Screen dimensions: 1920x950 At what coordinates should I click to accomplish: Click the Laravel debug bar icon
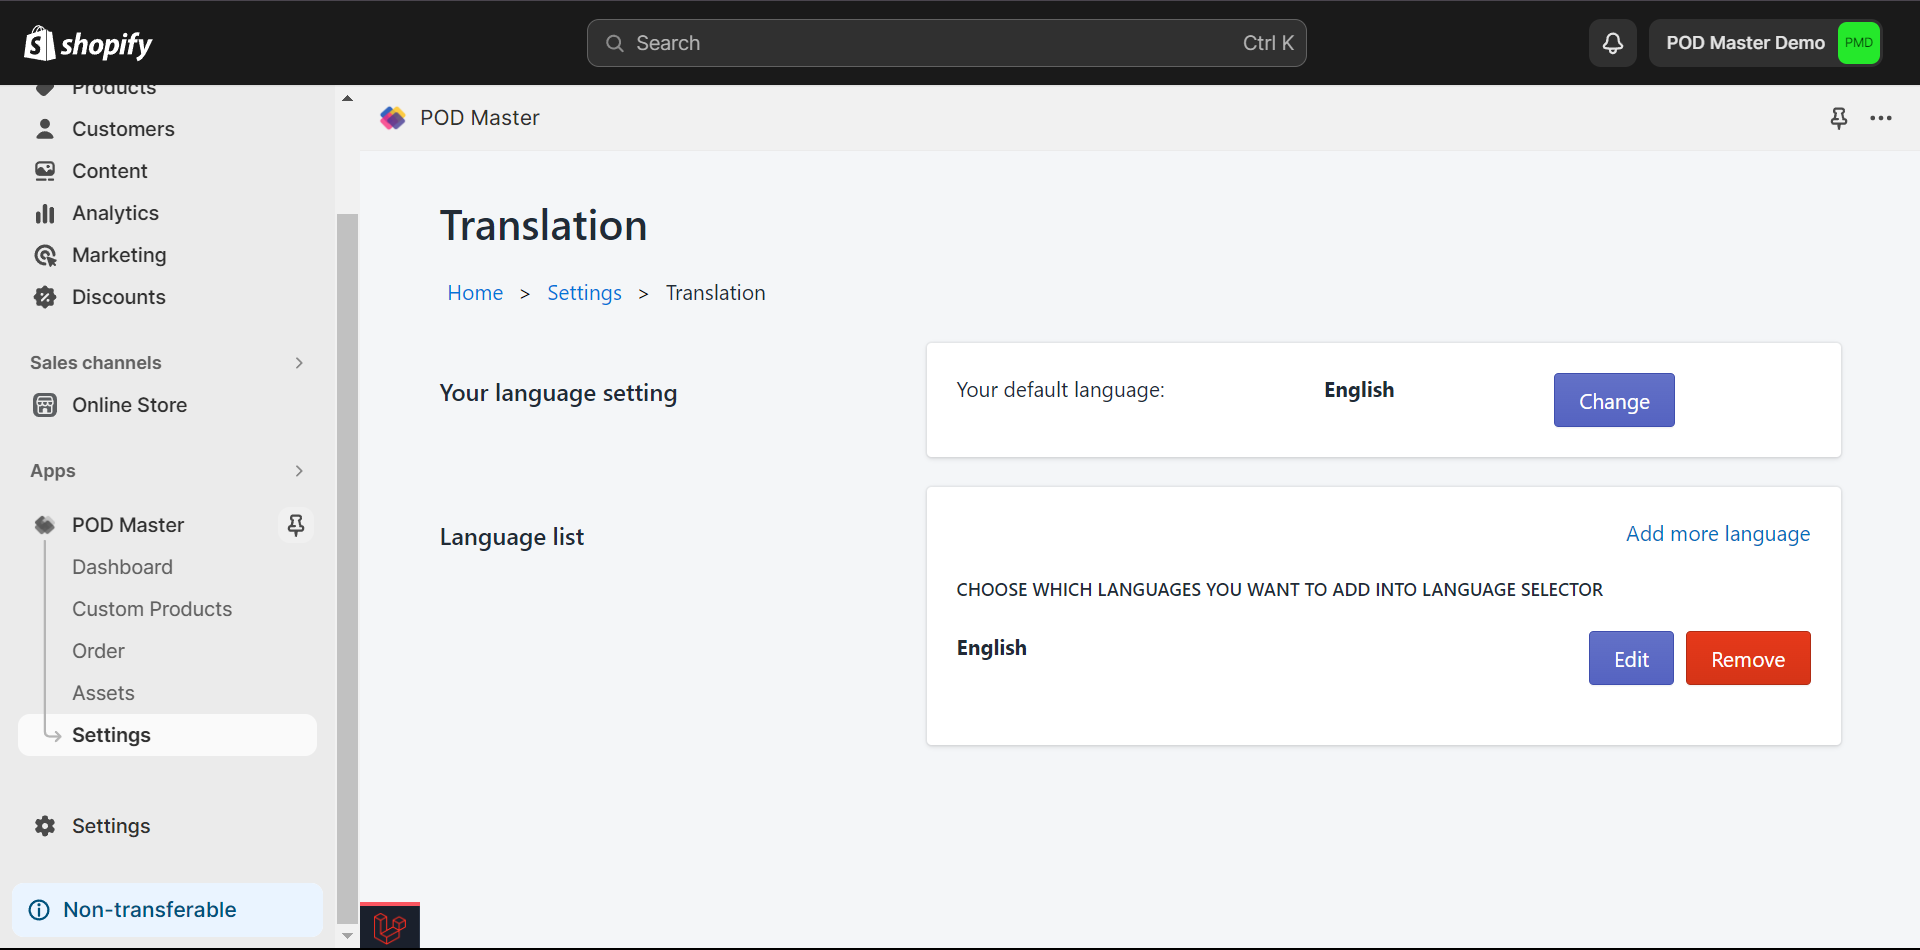390,928
